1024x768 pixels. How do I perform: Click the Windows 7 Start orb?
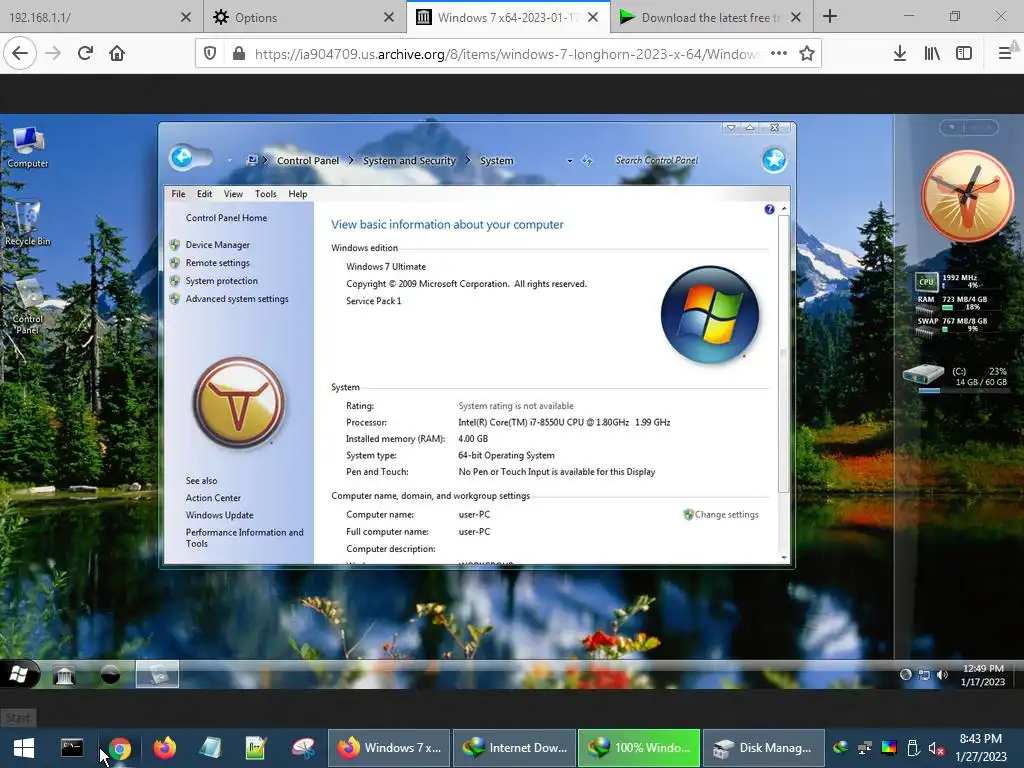tap(19, 674)
